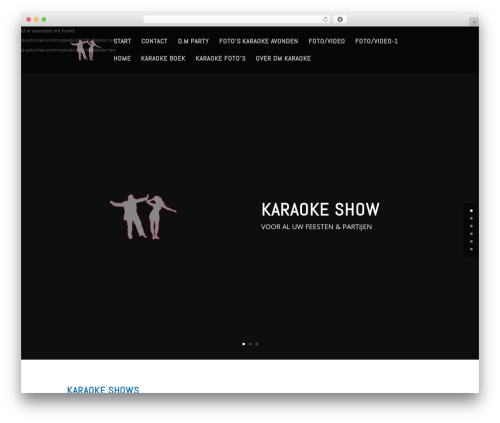The height and width of the screenshot is (423, 500).
Task: Jump to third section via side dot navigation
Action: tap(471, 226)
